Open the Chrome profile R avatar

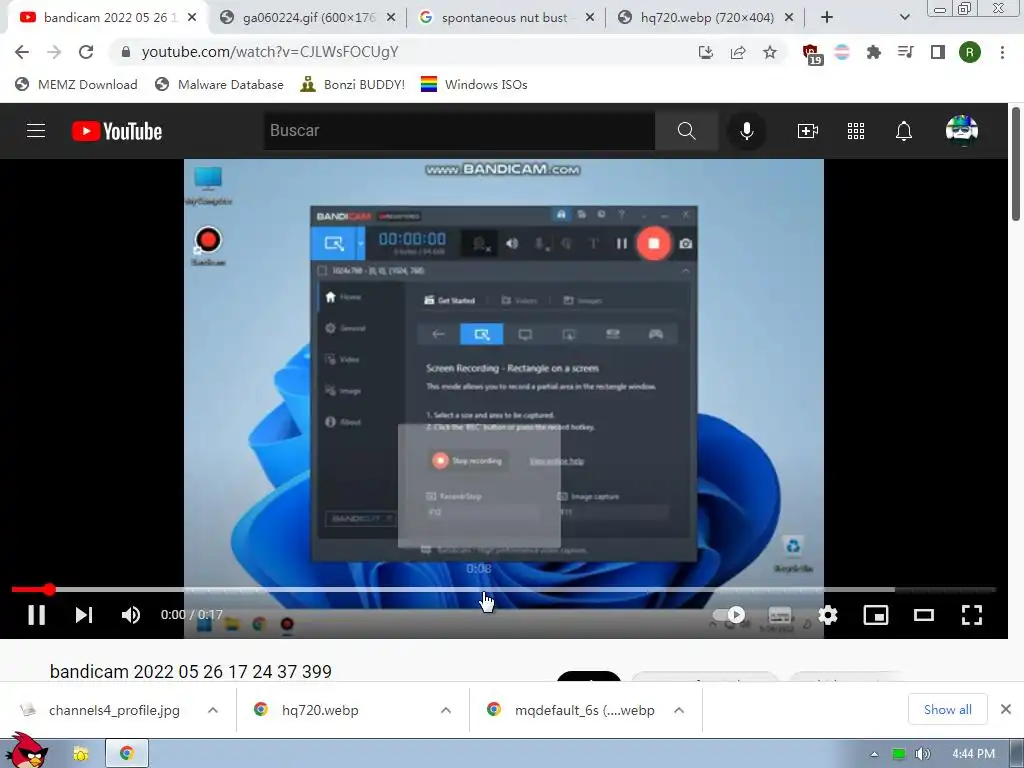pos(970,52)
